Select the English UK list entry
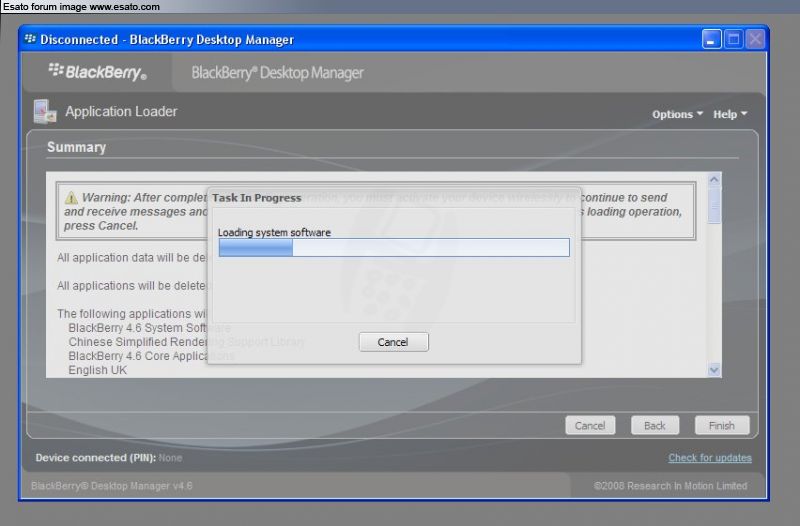Image resolution: width=800 pixels, height=526 pixels. pos(97,370)
